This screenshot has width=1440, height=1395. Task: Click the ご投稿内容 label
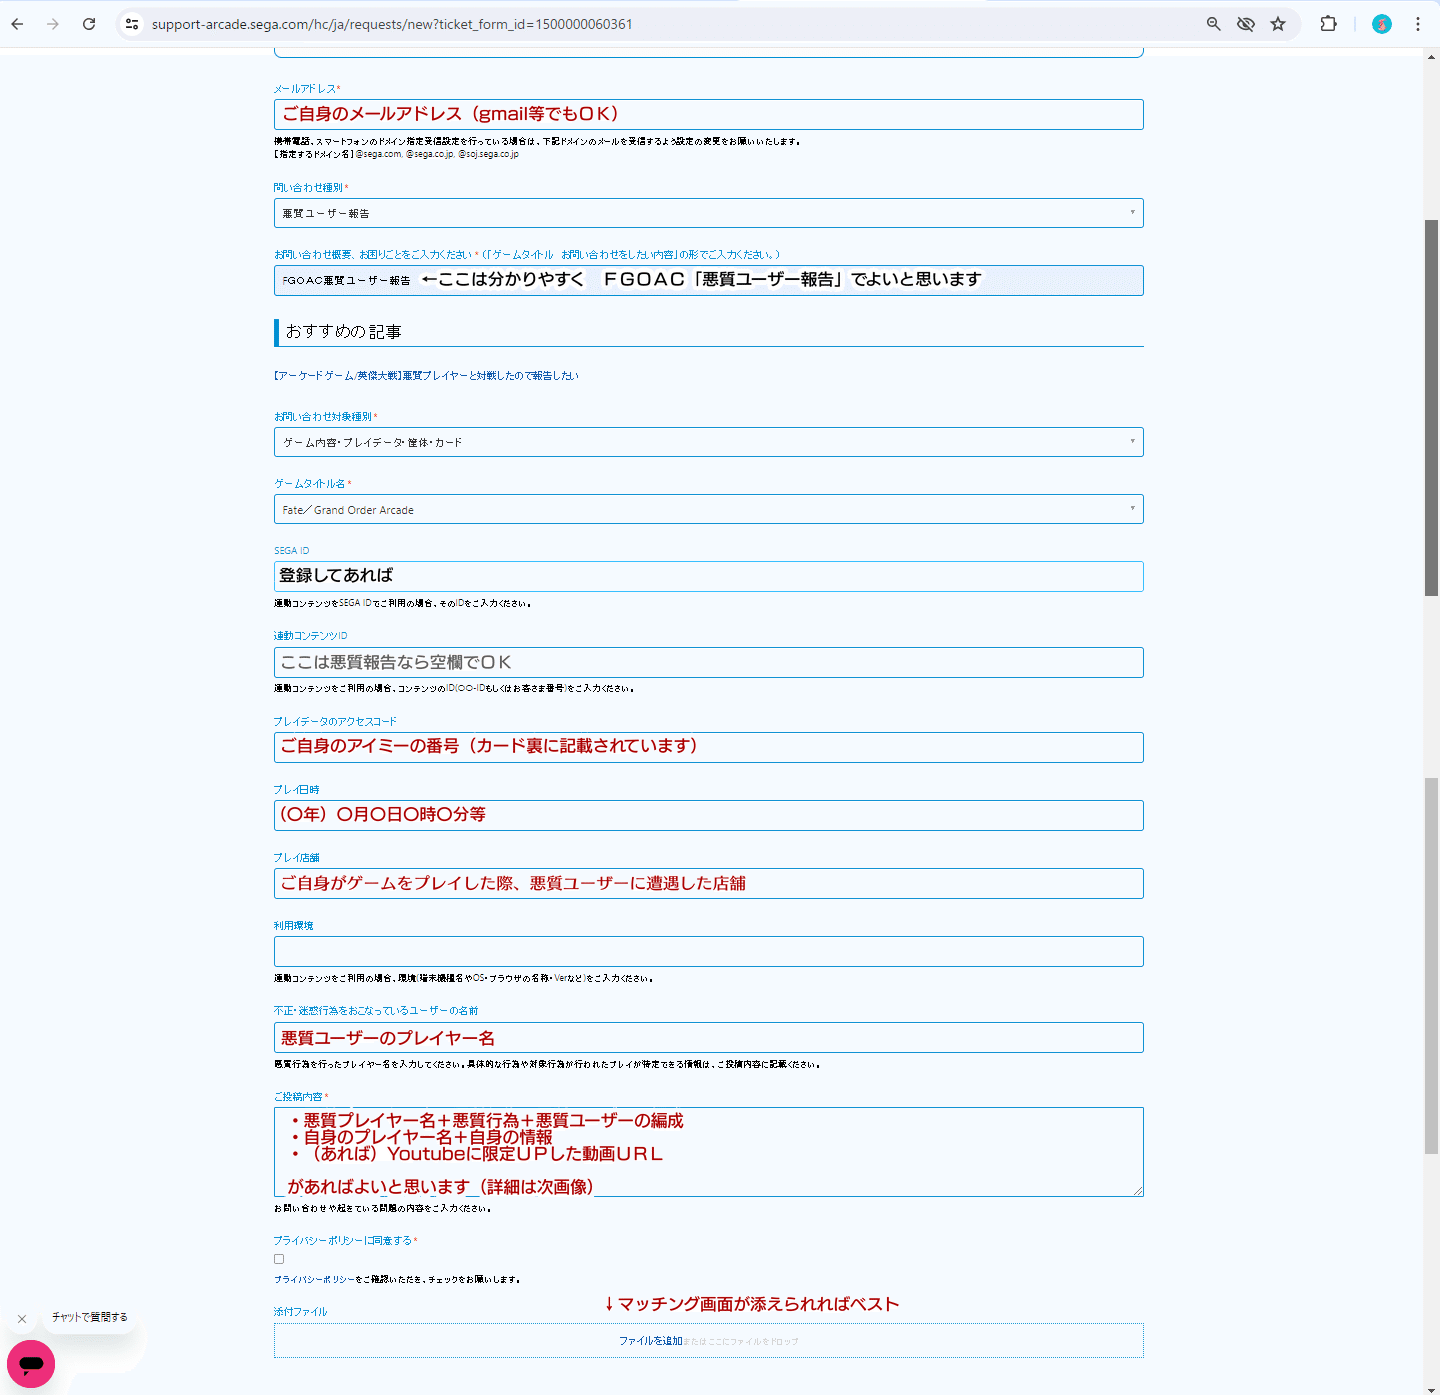(x=298, y=1097)
